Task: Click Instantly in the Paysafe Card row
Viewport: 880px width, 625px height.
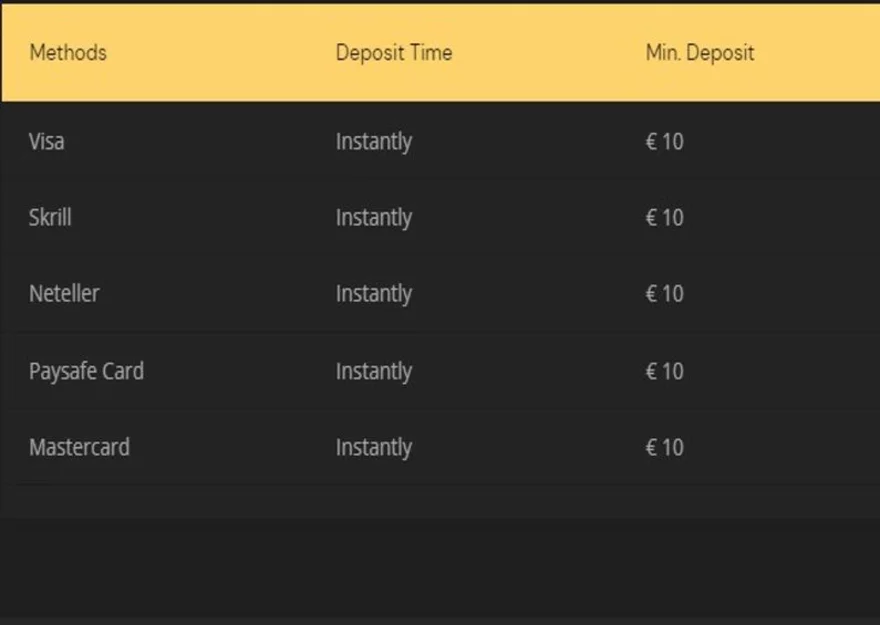Action: pyautogui.click(x=374, y=372)
